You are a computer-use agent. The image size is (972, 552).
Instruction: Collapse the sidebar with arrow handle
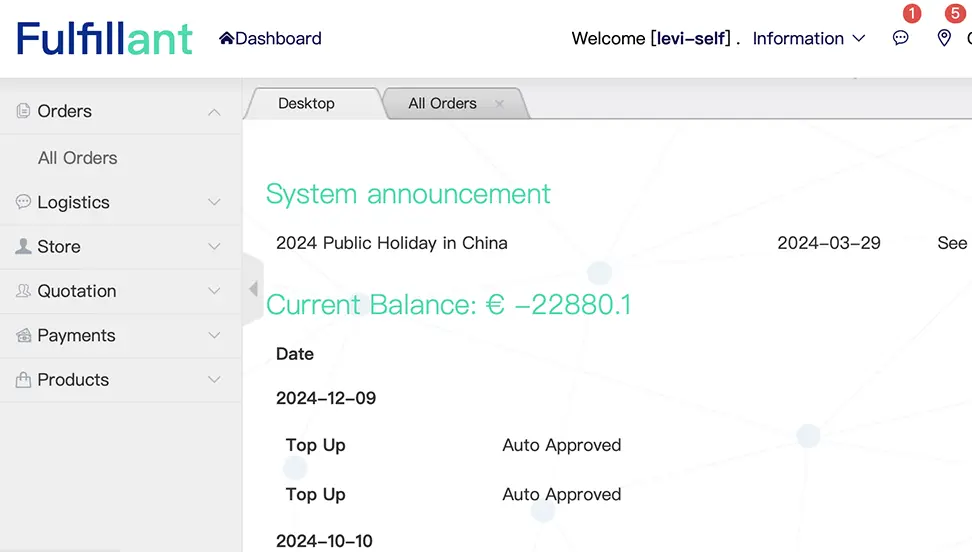(x=253, y=289)
